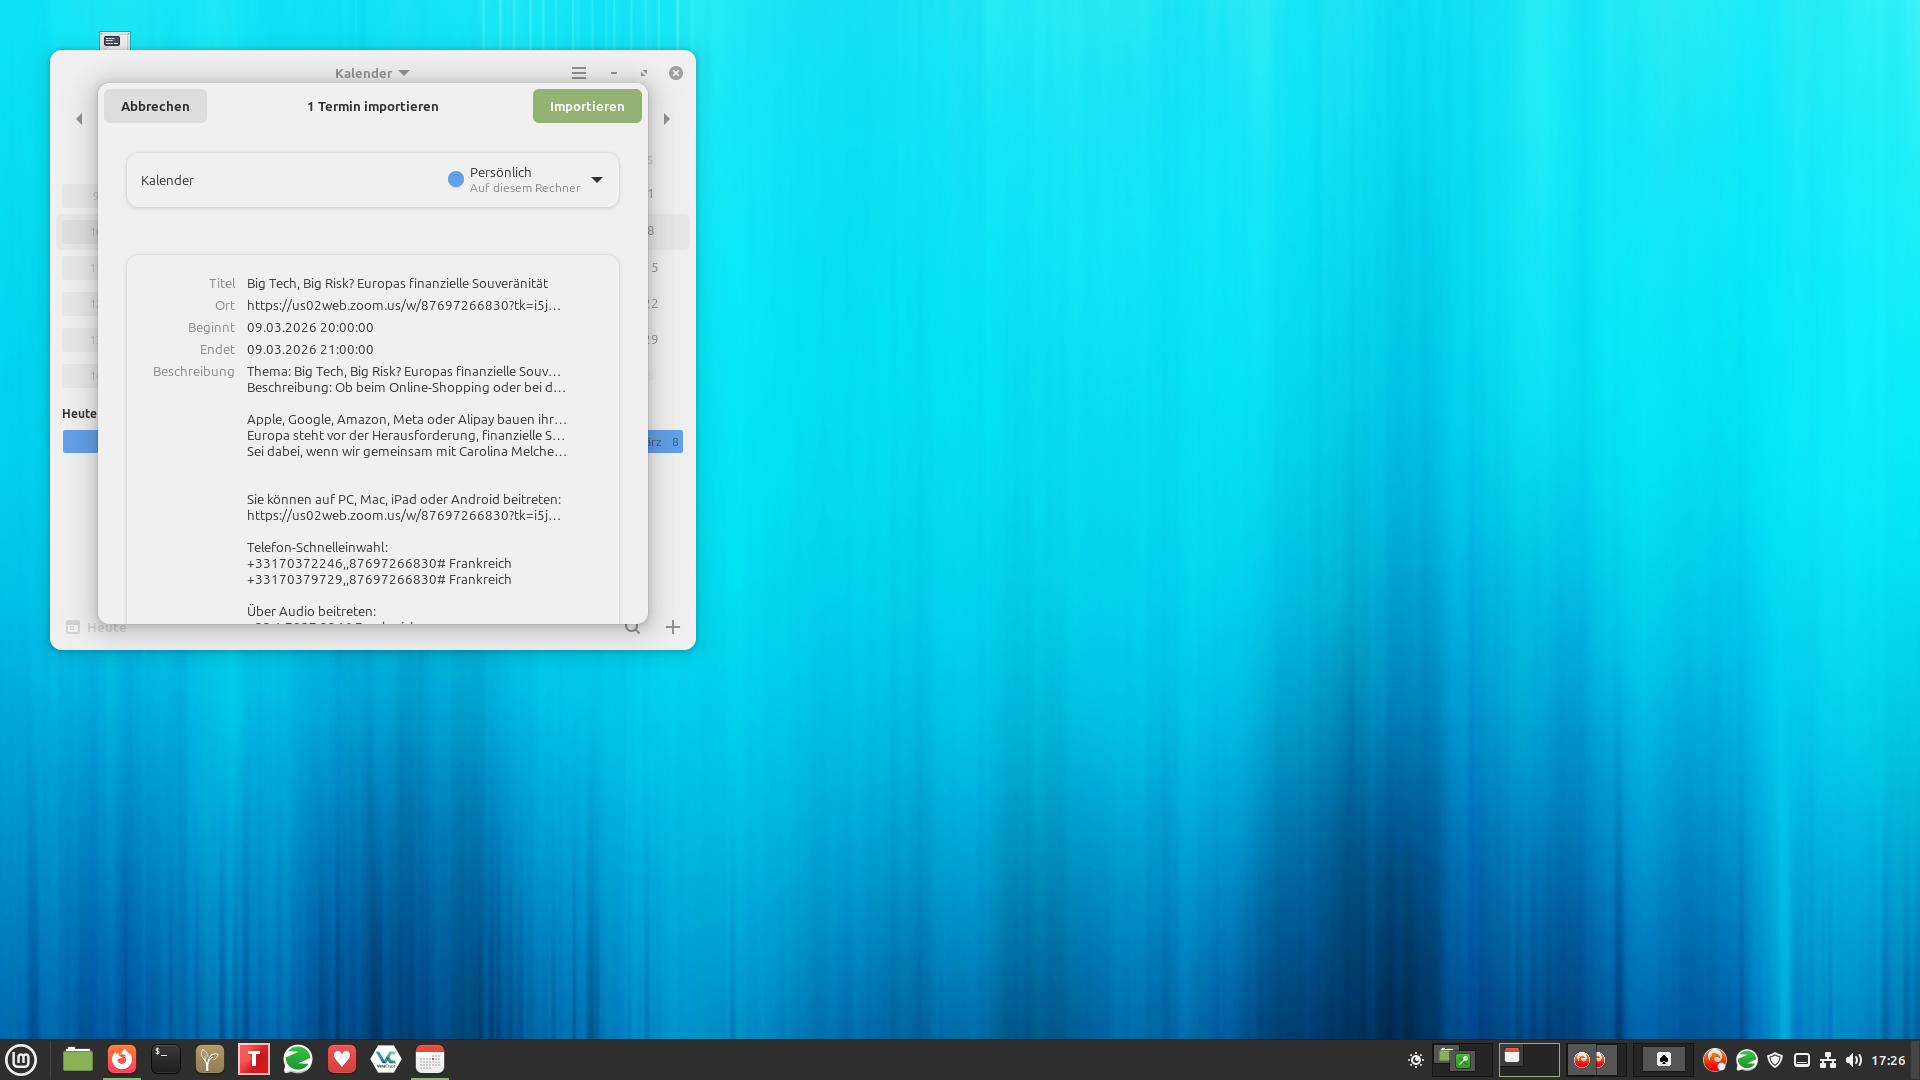This screenshot has width=1920, height=1080.
Task: Open the terminal from taskbar
Action: coord(166,1059)
